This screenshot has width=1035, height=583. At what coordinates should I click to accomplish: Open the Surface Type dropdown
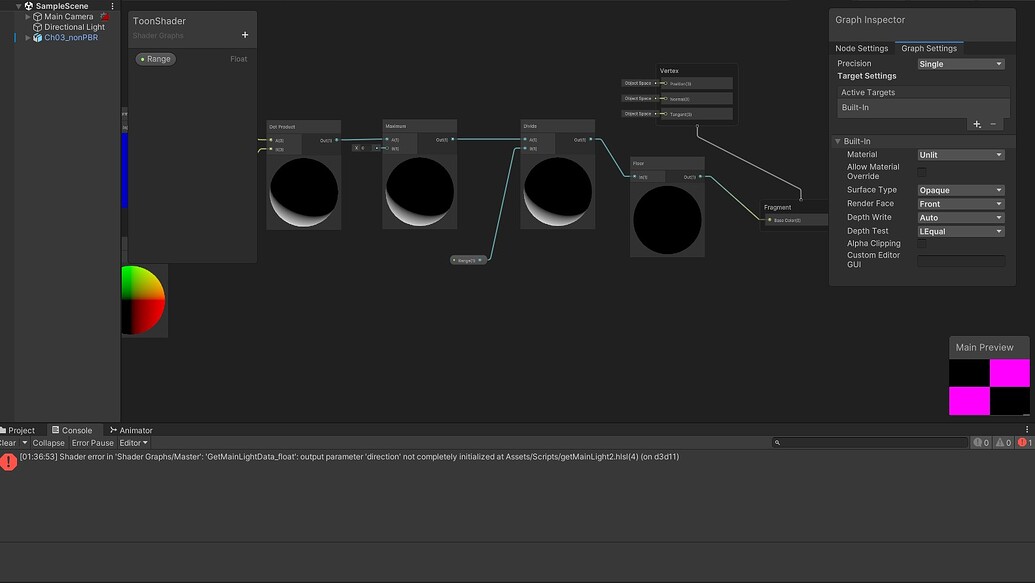(959, 189)
